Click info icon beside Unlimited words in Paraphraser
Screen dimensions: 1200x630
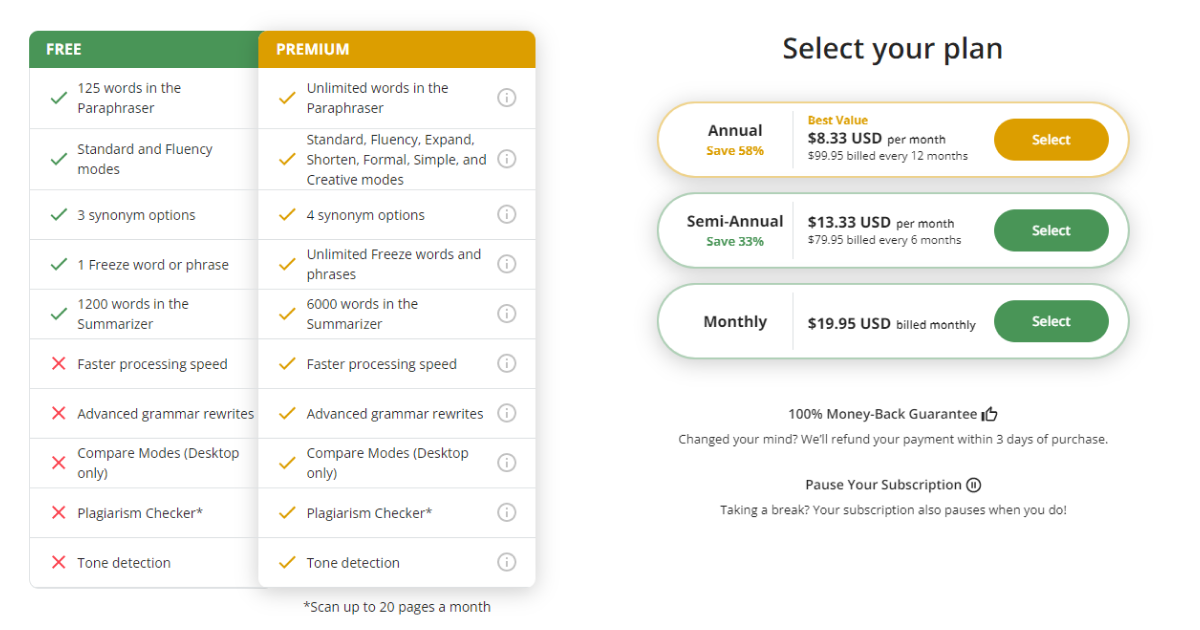pyautogui.click(x=507, y=98)
